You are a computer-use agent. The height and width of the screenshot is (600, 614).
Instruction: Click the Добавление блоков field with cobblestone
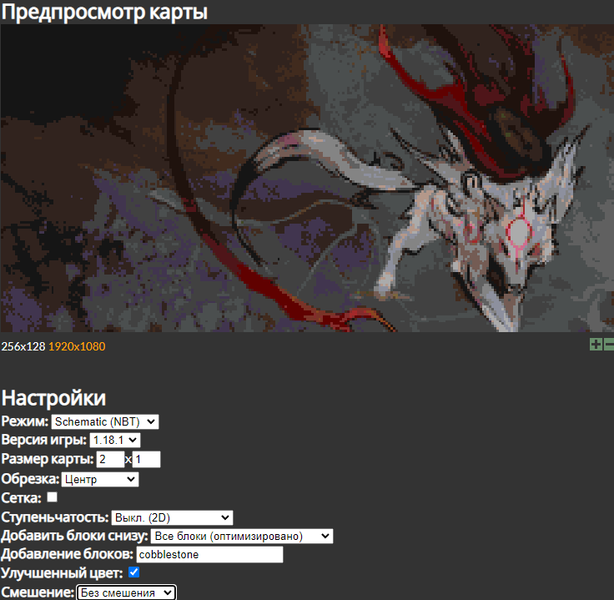(209, 555)
